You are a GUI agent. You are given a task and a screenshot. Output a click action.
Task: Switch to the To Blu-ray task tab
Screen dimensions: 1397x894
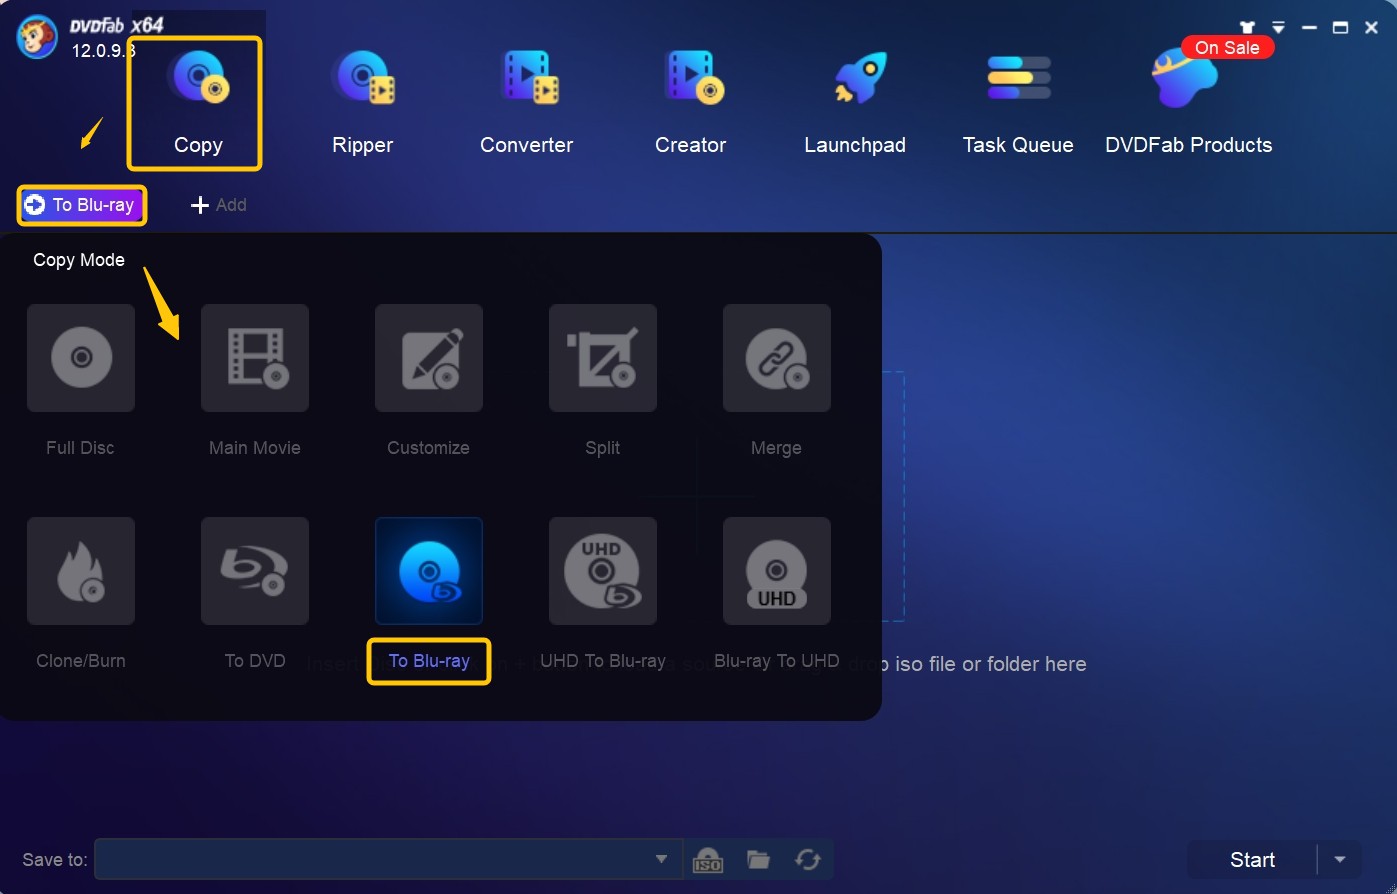click(81, 205)
